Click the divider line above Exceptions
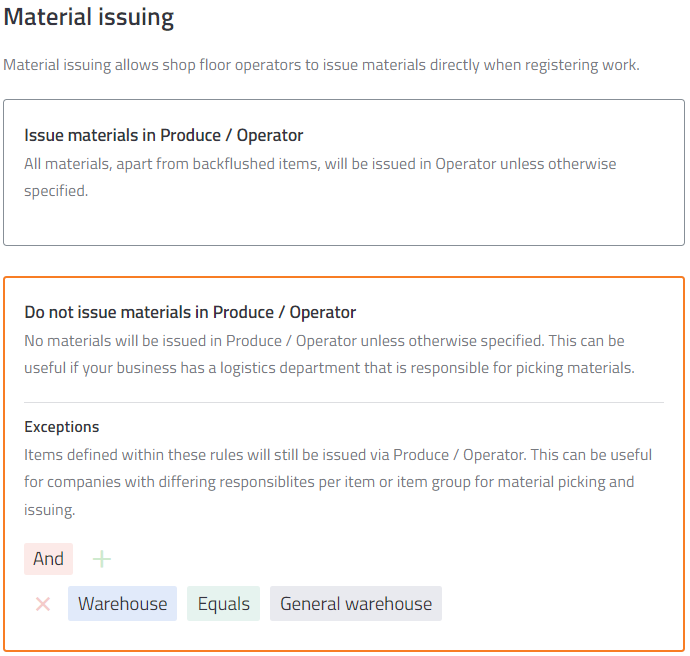The width and height of the screenshot is (690, 656). [344, 403]
